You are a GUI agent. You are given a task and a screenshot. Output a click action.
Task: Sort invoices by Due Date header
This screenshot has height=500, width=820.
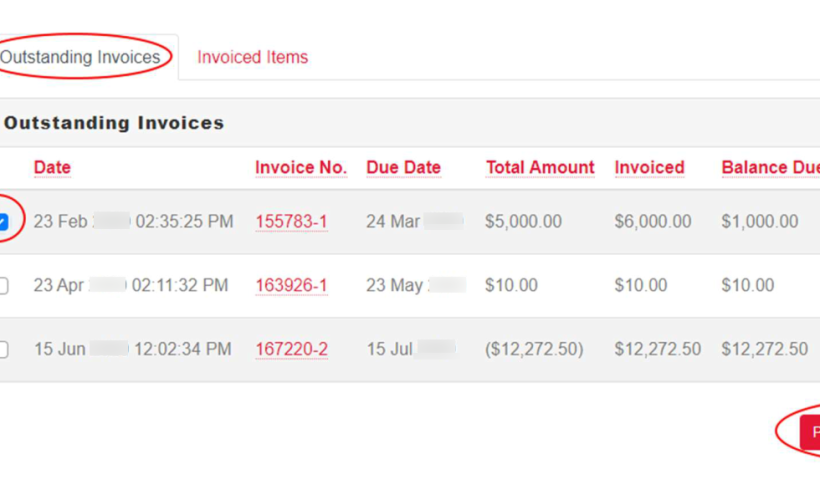[x=404, y=167]
